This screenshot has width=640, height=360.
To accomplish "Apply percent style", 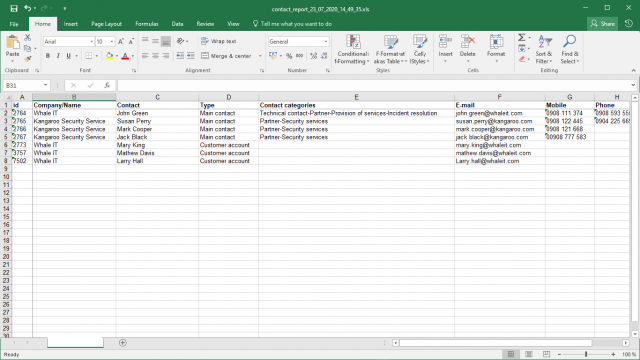I will (x=289, y=56).
